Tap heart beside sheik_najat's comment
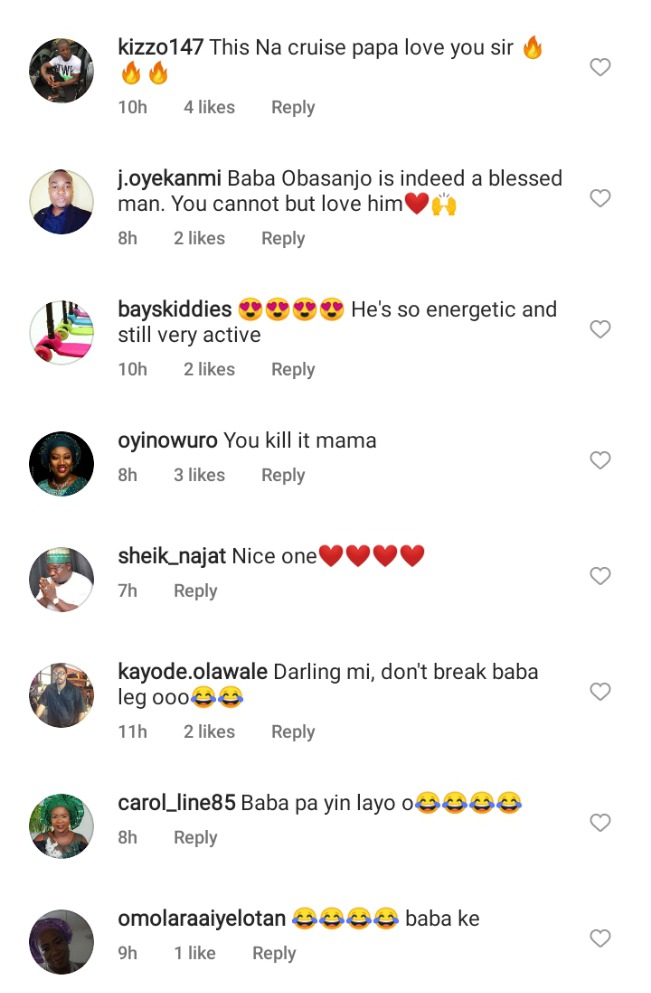 [599, 576]
